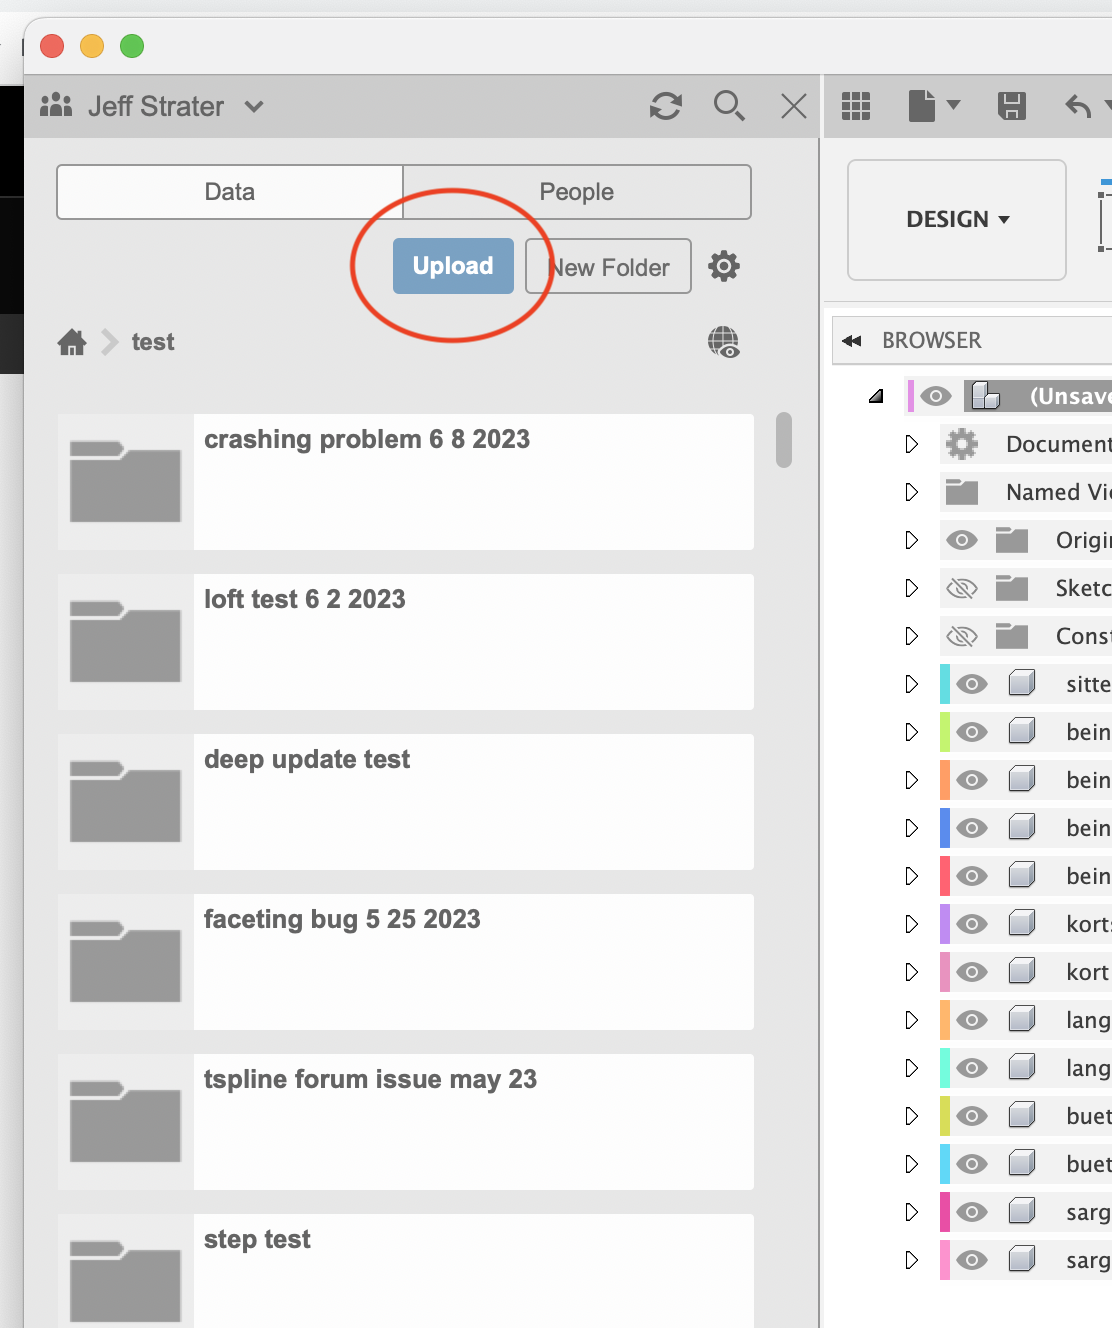Viewport: 1112px width, 1328px height.
Task: Click the Upload button
Action: [x=452, y=266]
